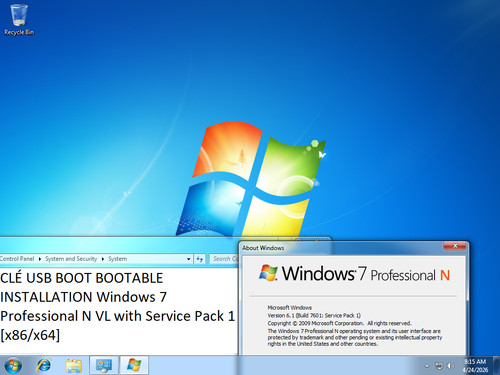Viewport: 500px width, 375px height.
Task: Click the System breadcrumb item
Action: point(117,259)
